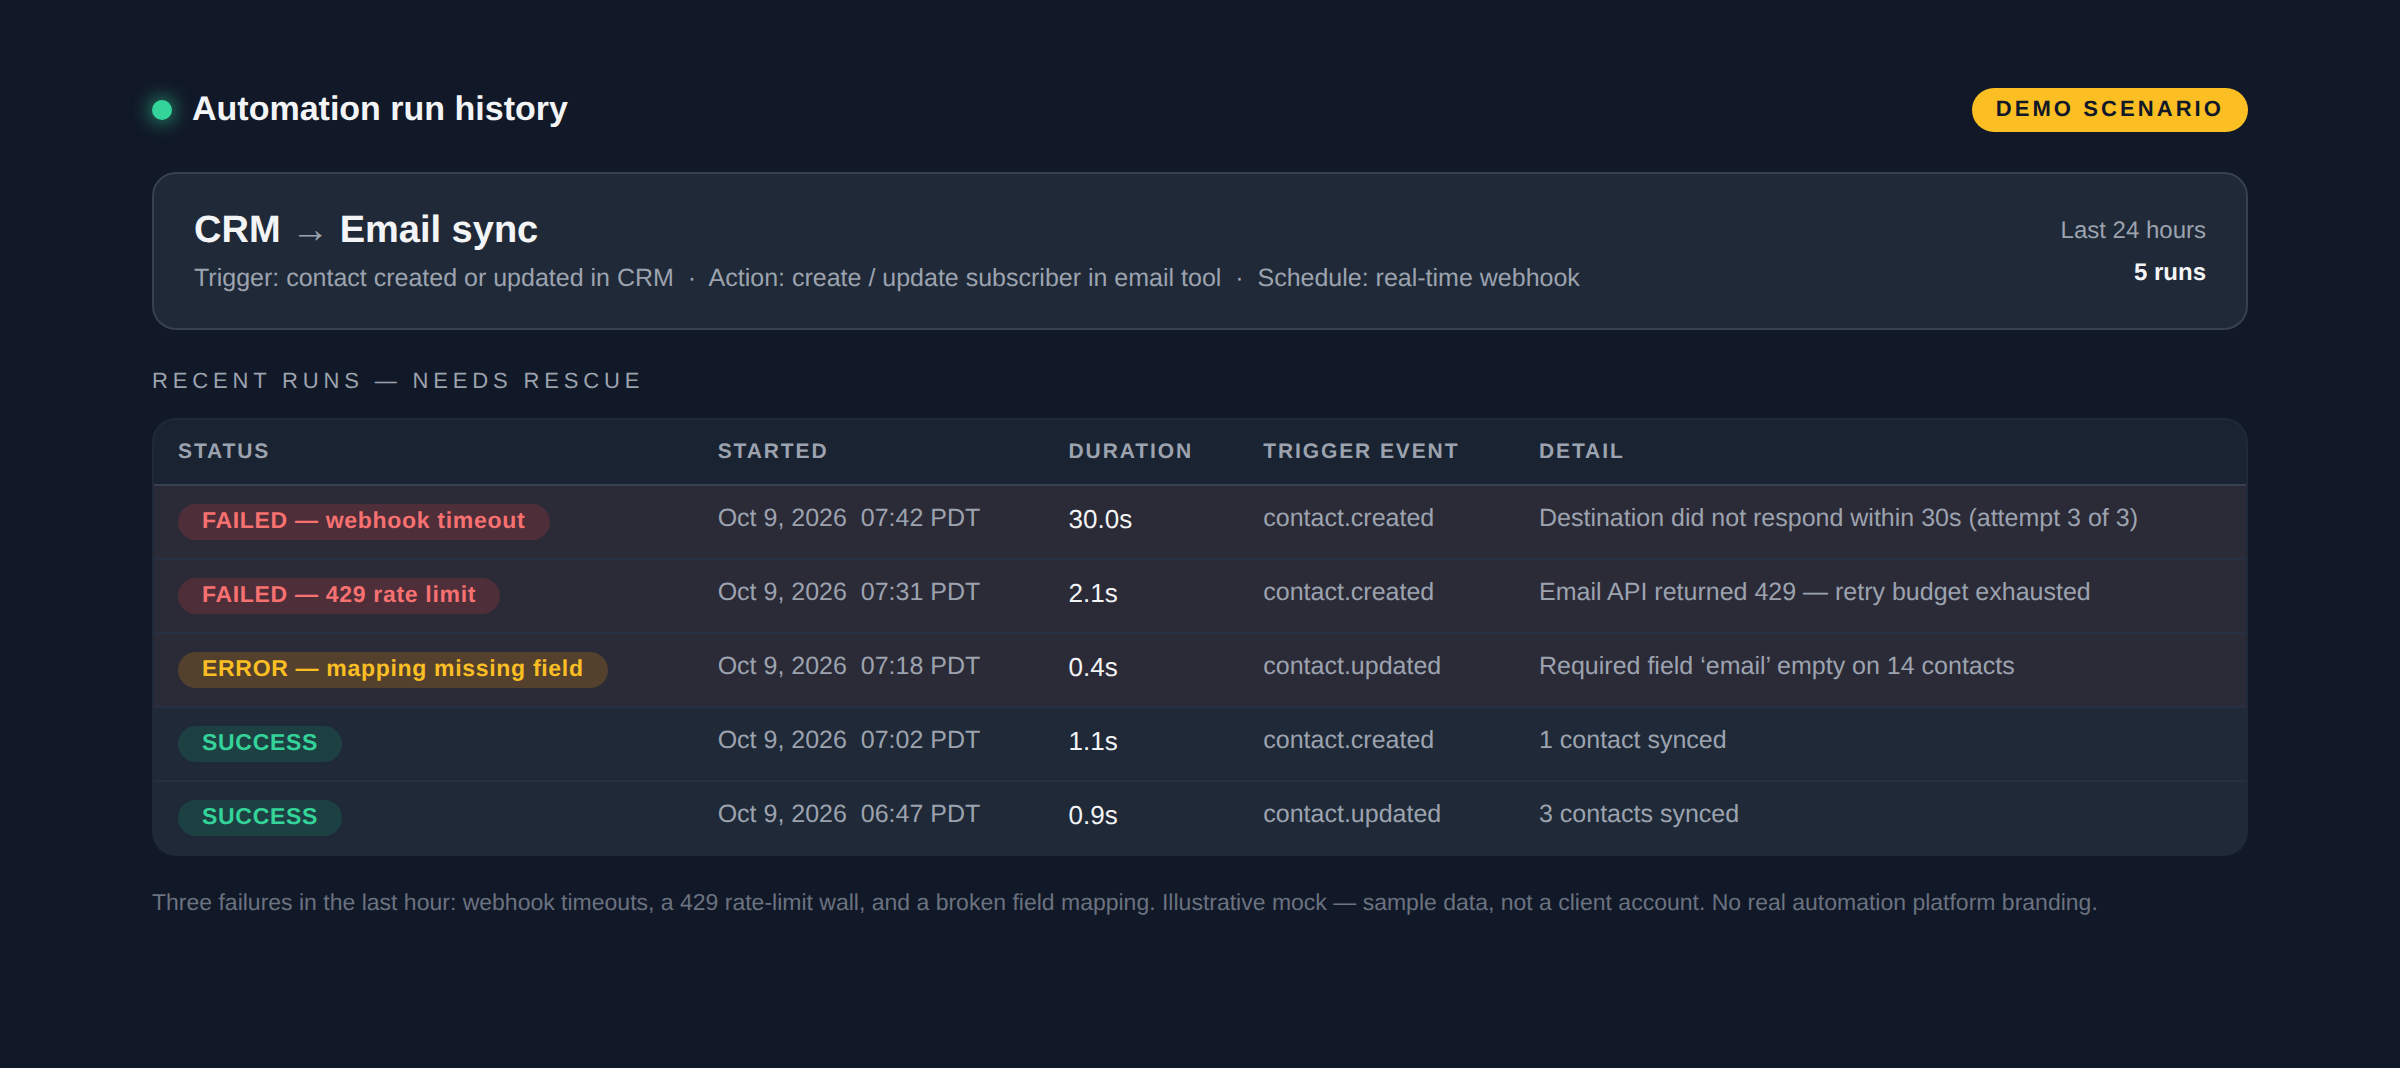This screenshot has width=2400, height=1068.
Task: Click 'contact.updated' in the 06:47 run row
Action: pyautogui.click(x=1352, y=814)
